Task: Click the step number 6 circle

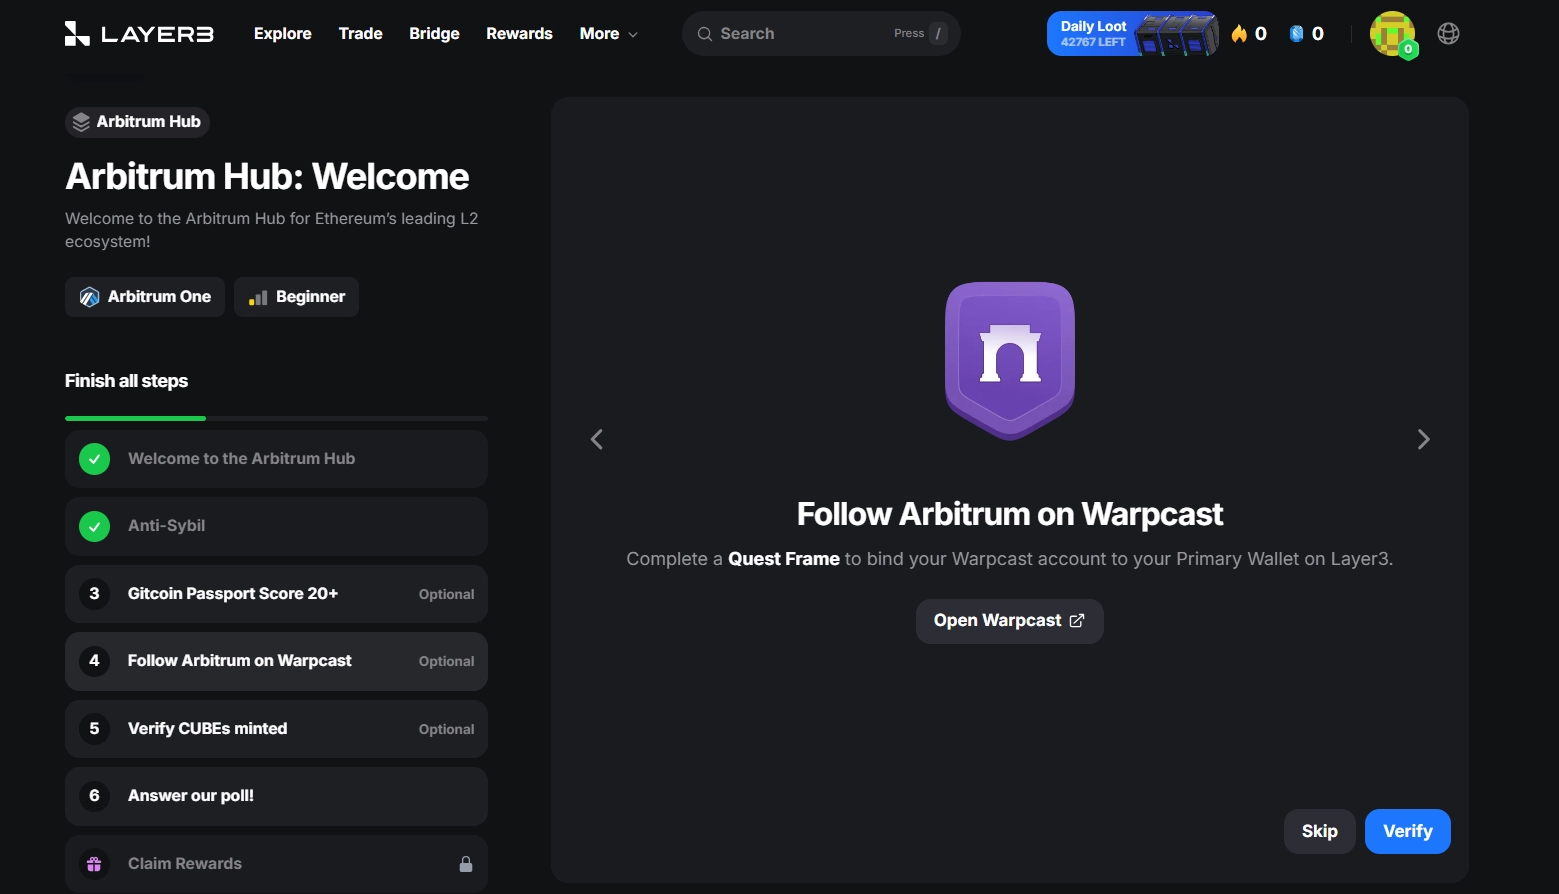Action: click(94, 796)
